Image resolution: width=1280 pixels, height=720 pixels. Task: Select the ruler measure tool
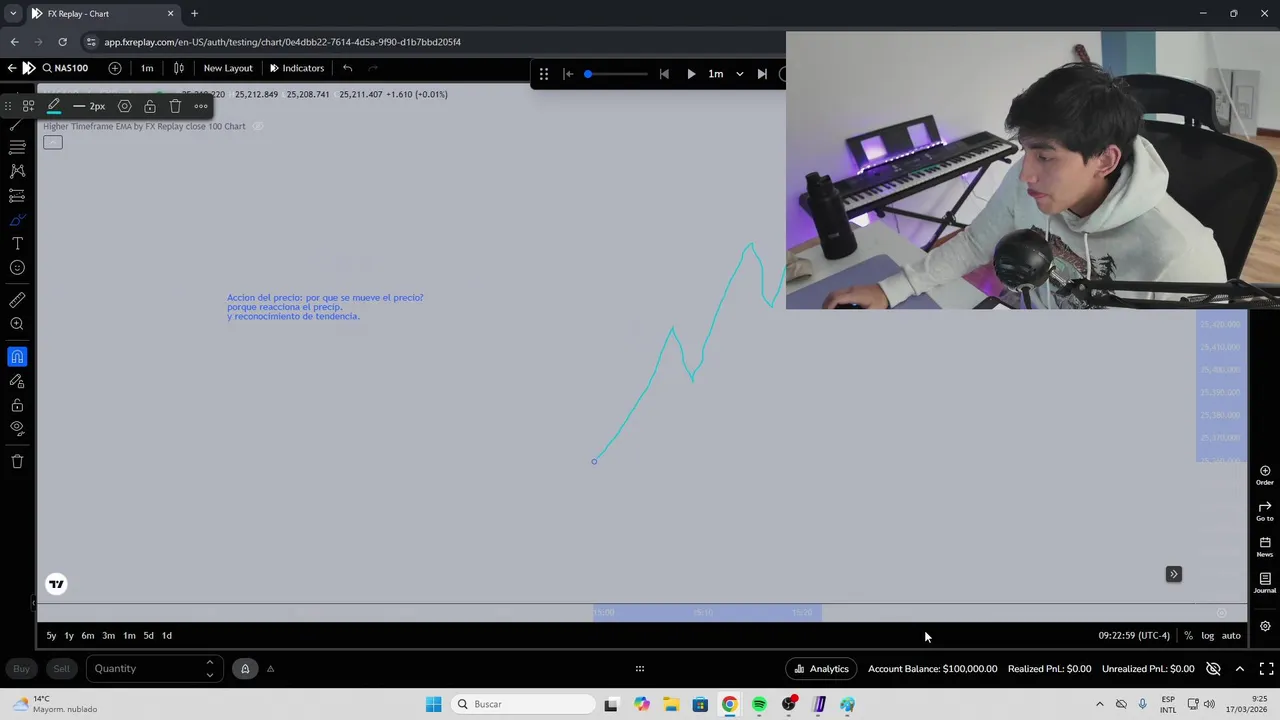tap(17, 300)
